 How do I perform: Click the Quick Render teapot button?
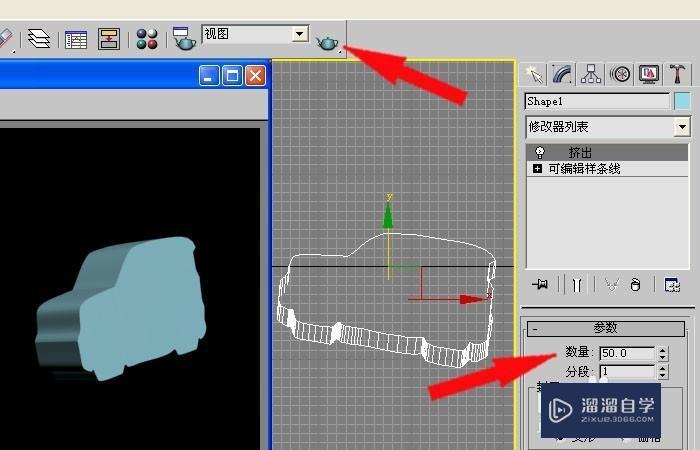[x=327, y=43]
